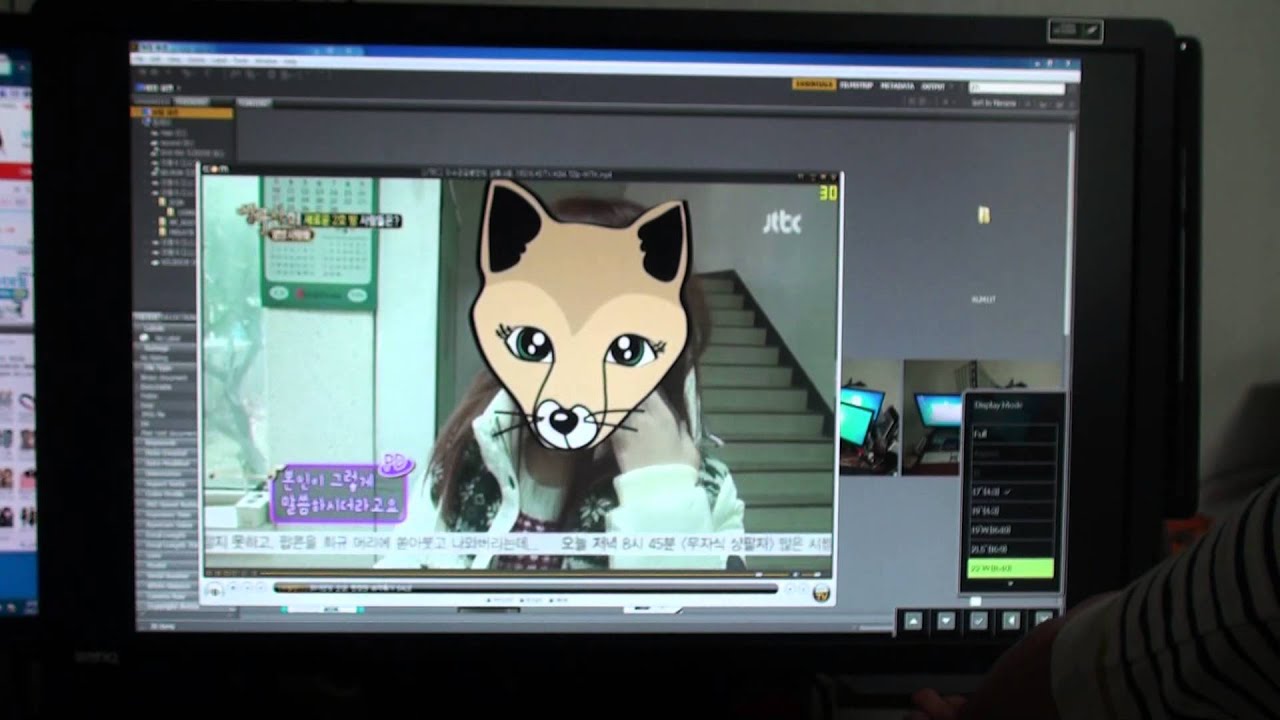Switch to the Essentials workspace tab

click(814, 85)
